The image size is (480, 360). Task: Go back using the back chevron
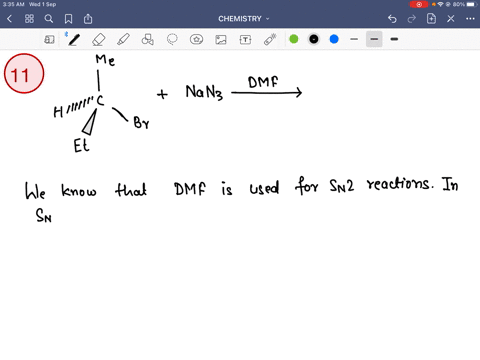point(10,19)
